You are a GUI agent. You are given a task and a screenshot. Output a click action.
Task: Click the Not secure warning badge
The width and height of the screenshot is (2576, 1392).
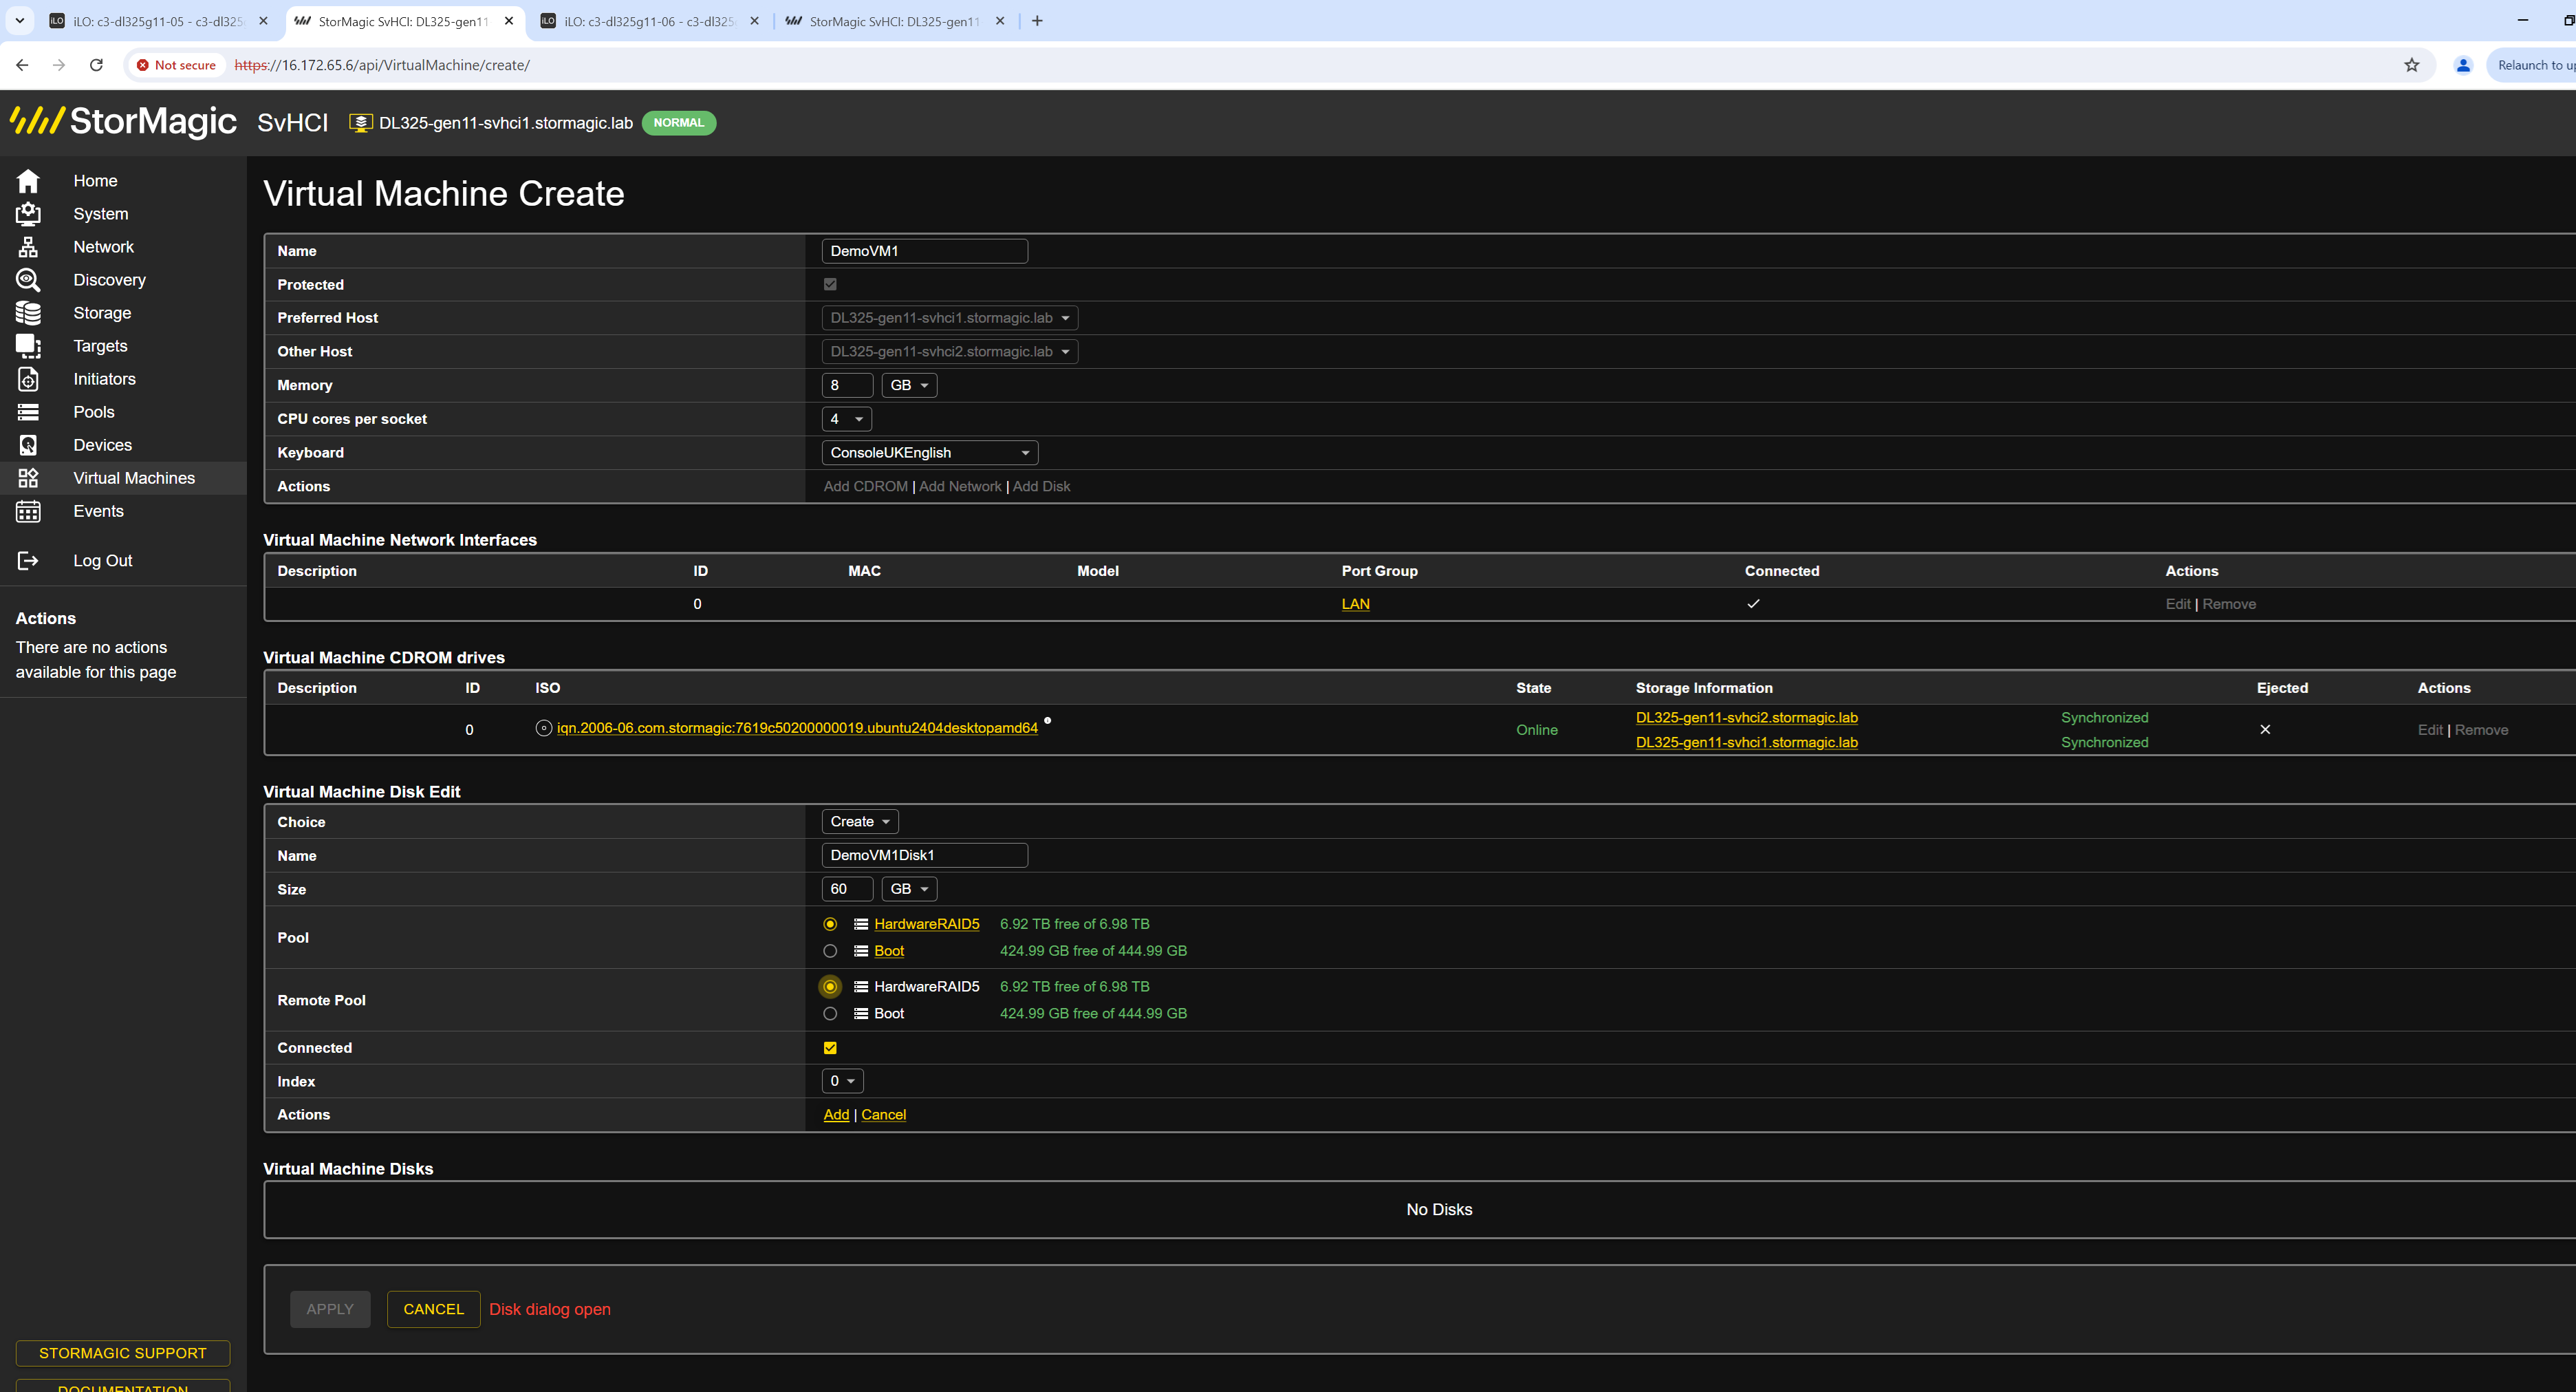tap(176, 65)
